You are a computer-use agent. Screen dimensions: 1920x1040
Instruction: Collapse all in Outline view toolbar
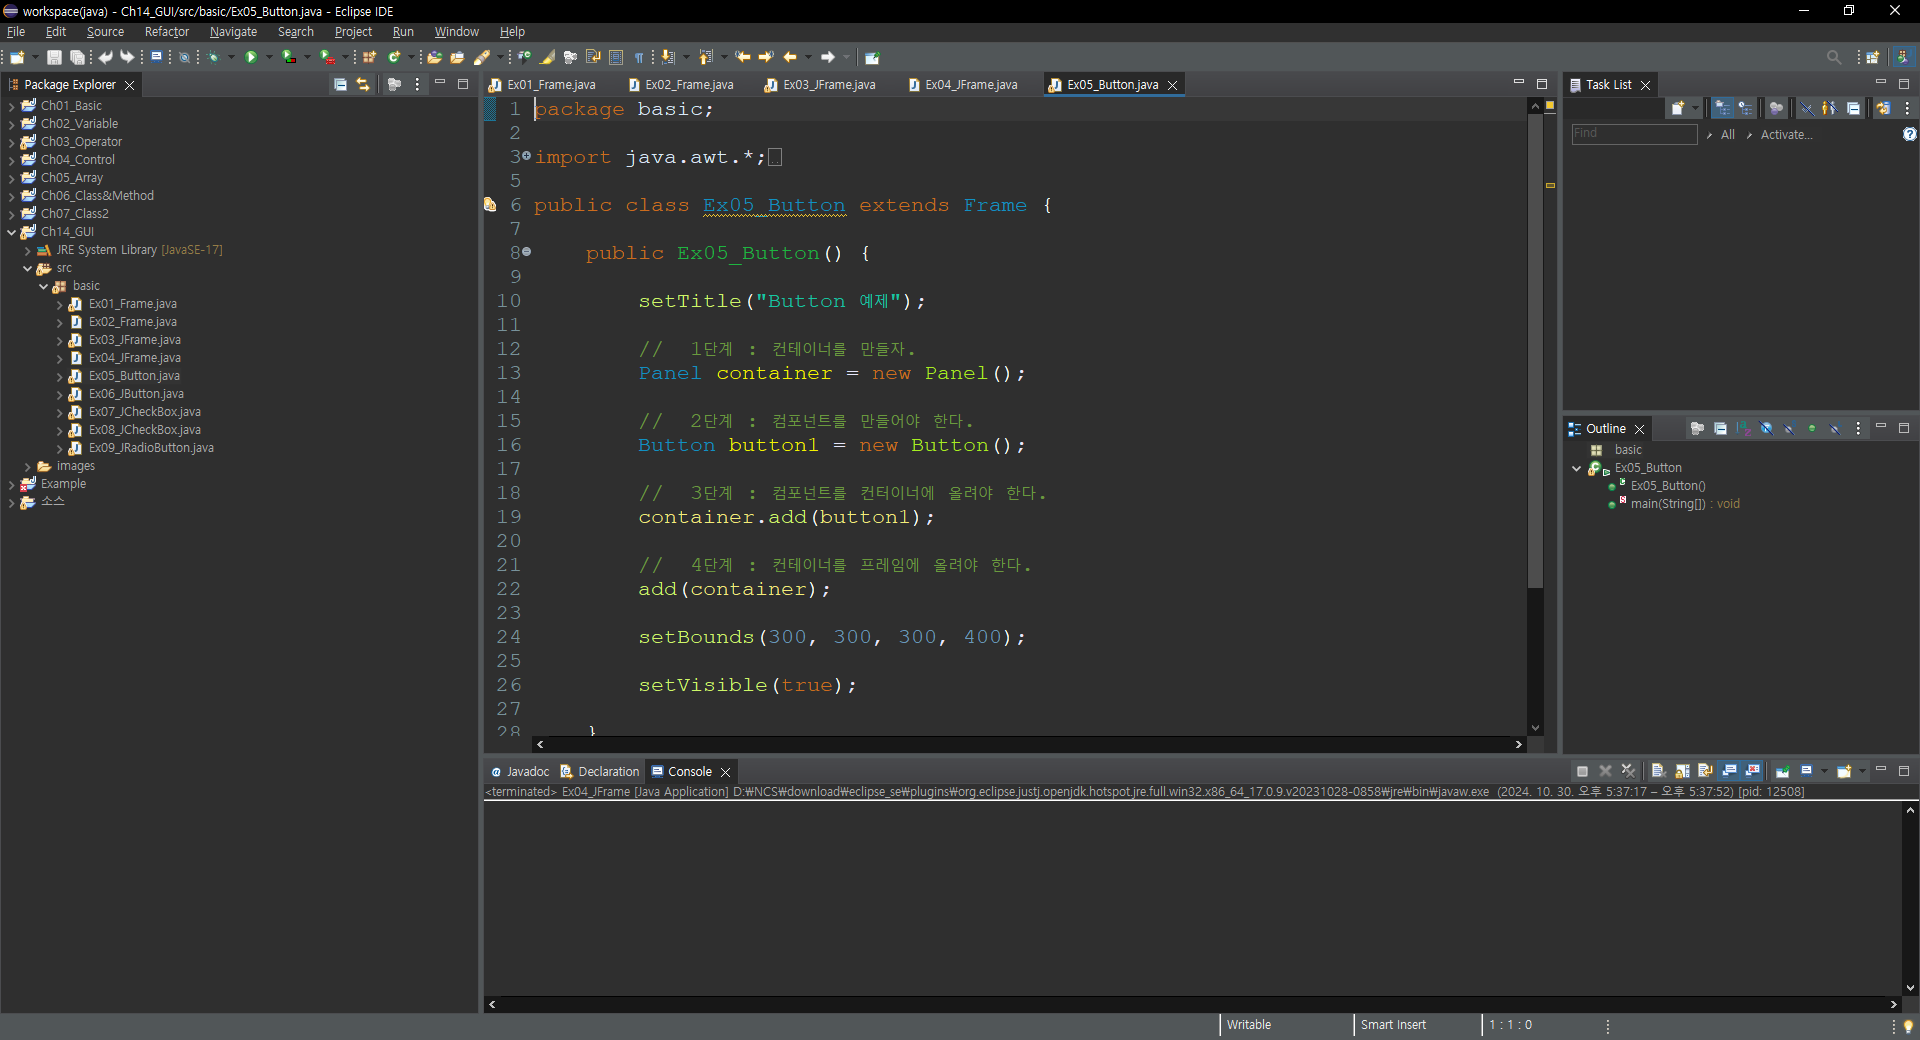[x=1720, y=429]
